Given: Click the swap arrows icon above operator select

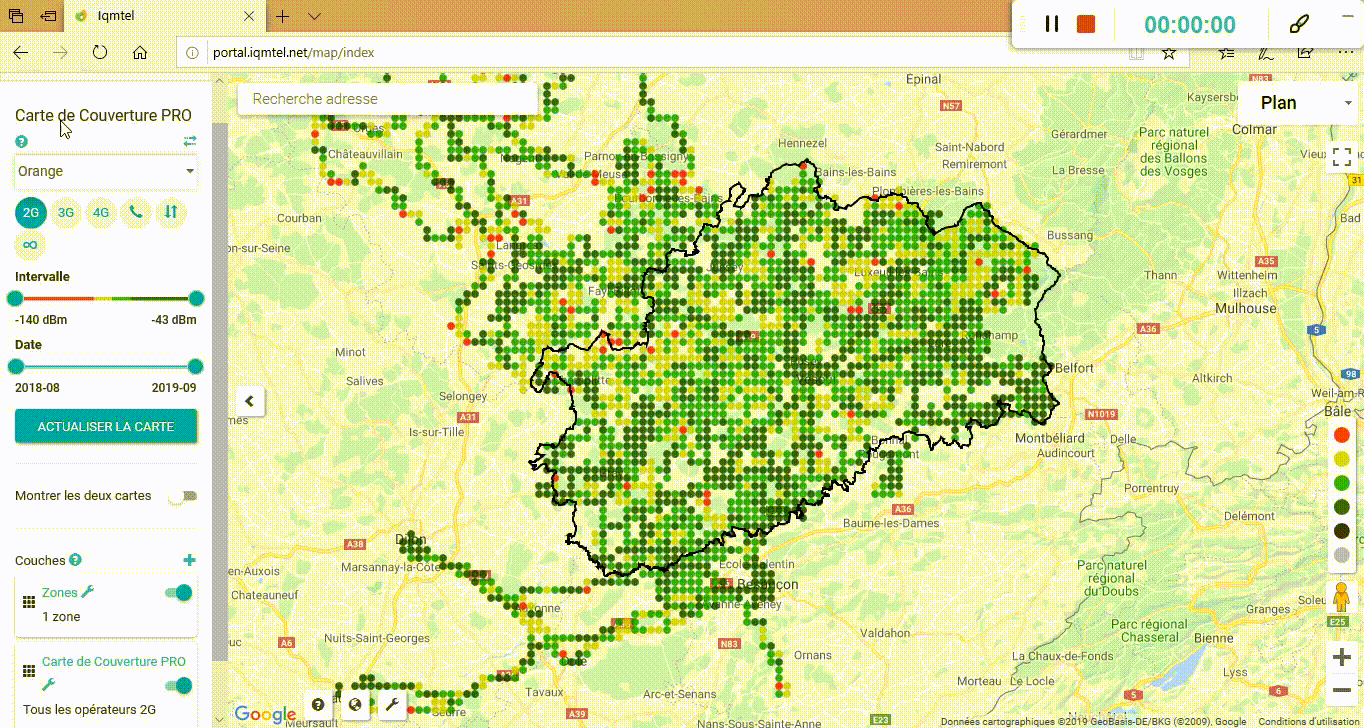Looking at the screenshot, I should (x=190, y=141).
